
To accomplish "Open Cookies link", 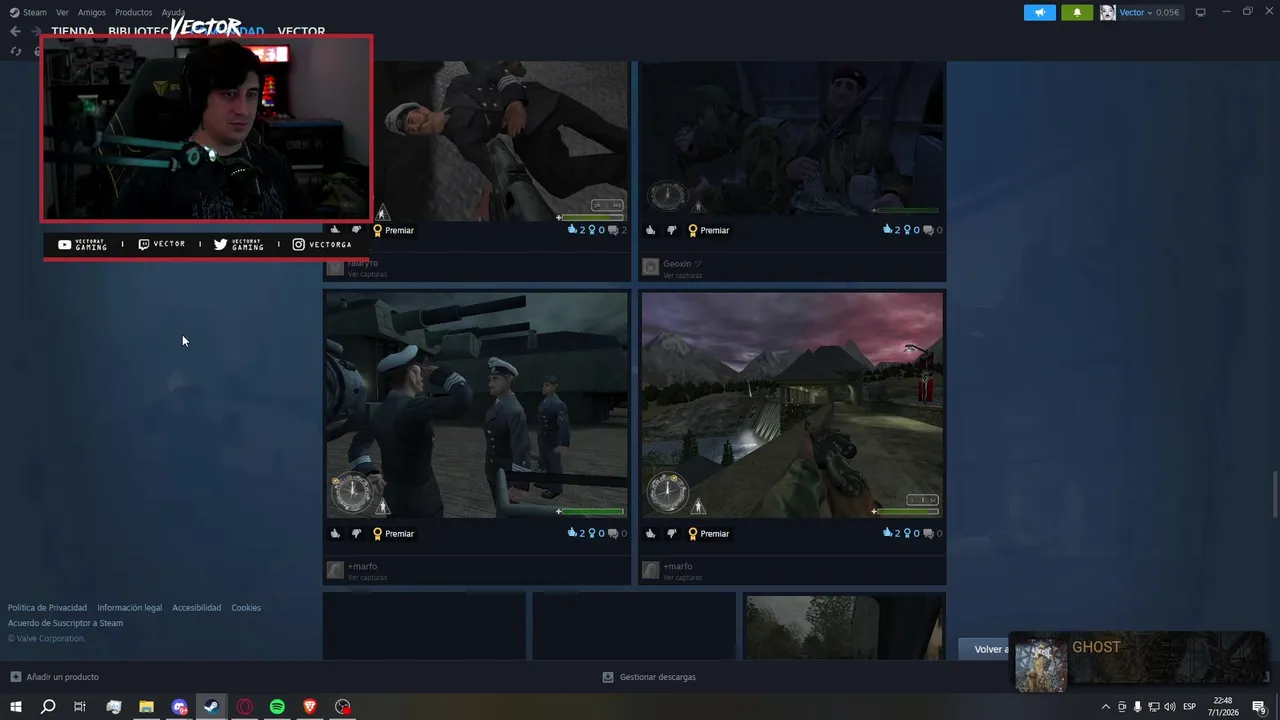I will pos(246,607).
